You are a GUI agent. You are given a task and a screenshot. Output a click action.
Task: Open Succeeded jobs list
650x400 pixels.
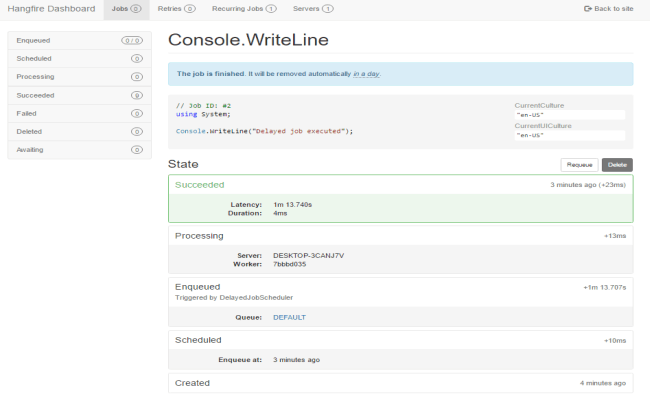[x=76, y=95]
